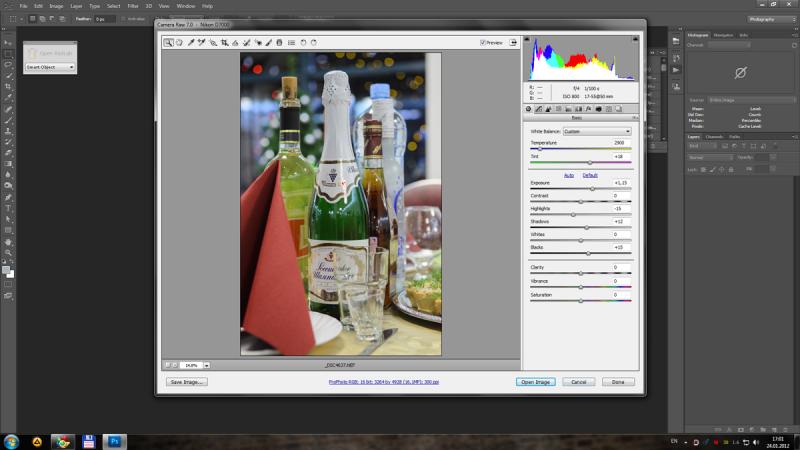The height and width of the screenshot is (450, 800).
Task: Click the Temperature slider handle
Action: point(540,149)
